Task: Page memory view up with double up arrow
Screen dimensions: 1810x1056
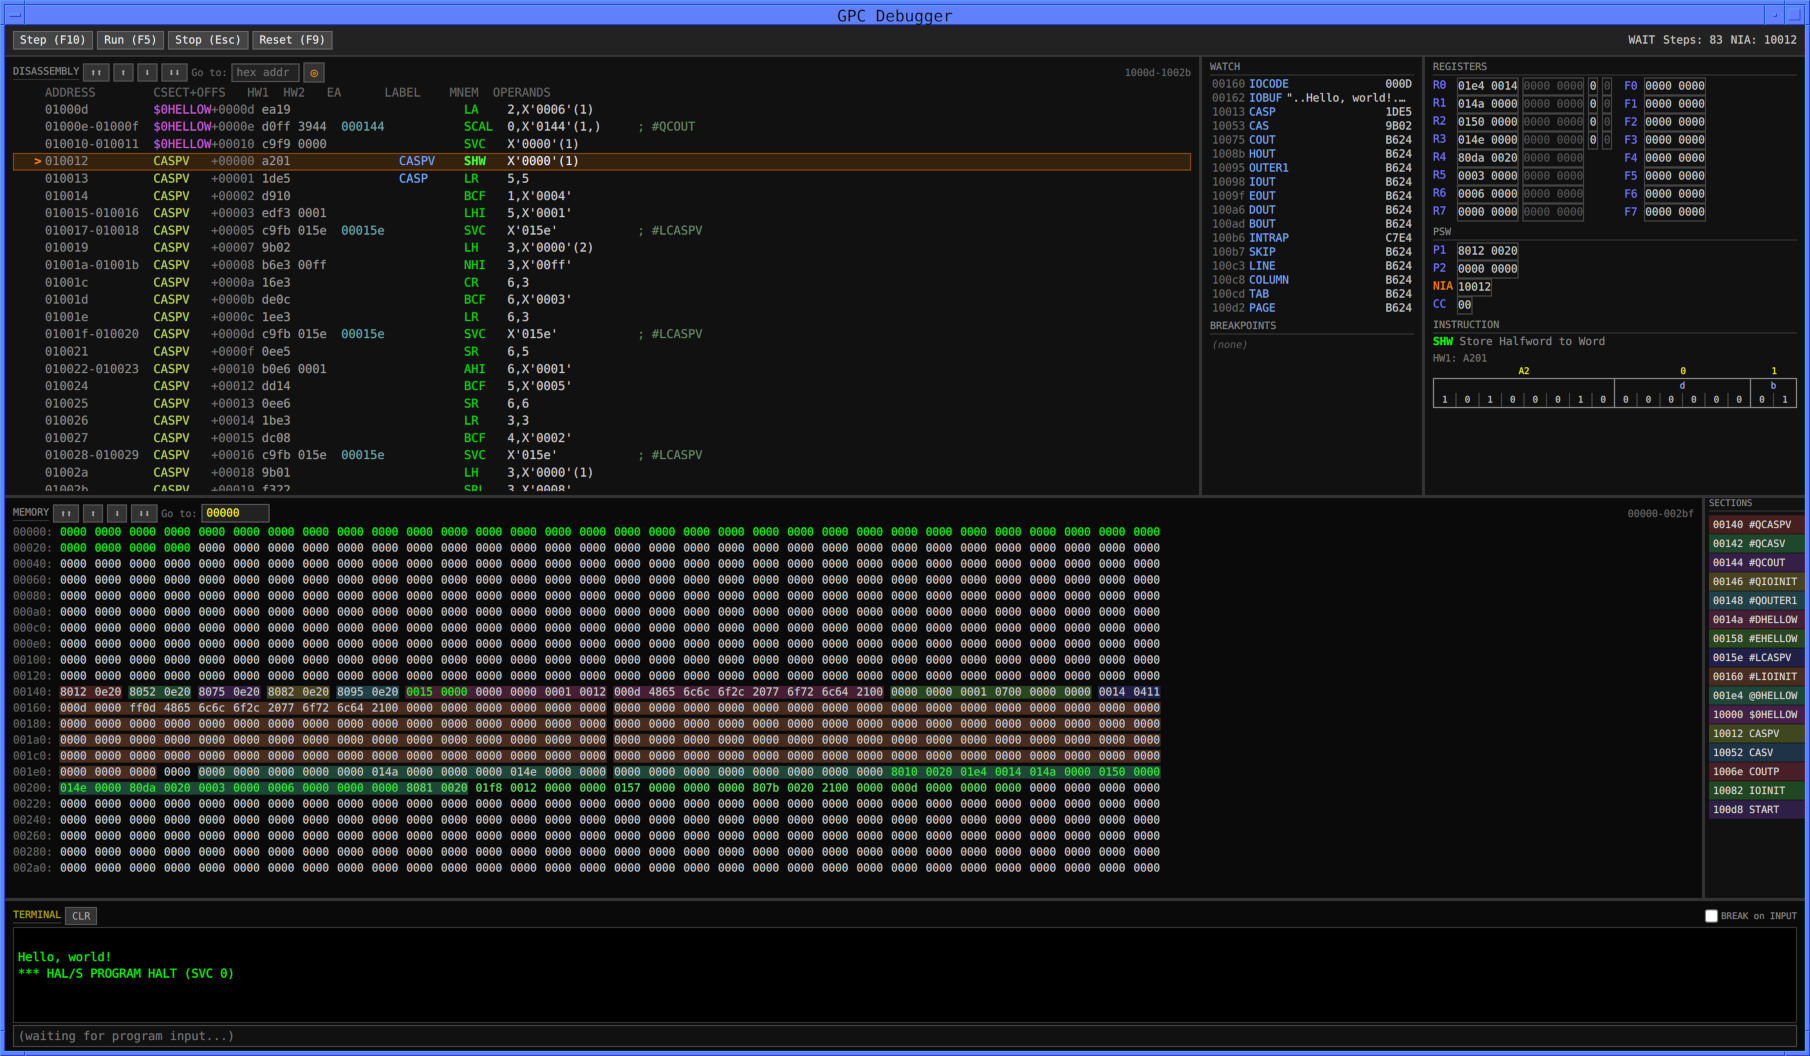Action: click(x=66, y=513)
